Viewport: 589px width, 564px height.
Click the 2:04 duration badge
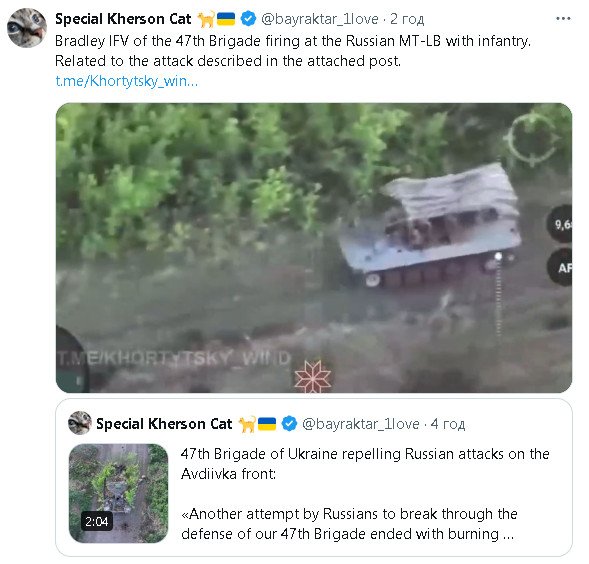pyautogui.click(x=97, y=521)
